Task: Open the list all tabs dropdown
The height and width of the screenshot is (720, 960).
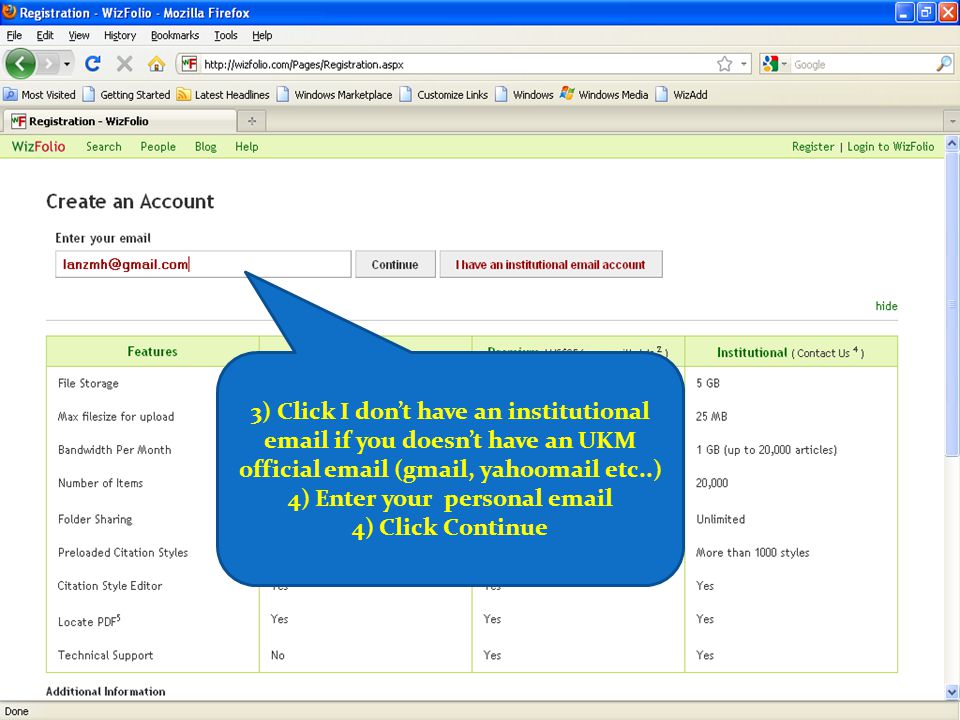Action: 952,121
